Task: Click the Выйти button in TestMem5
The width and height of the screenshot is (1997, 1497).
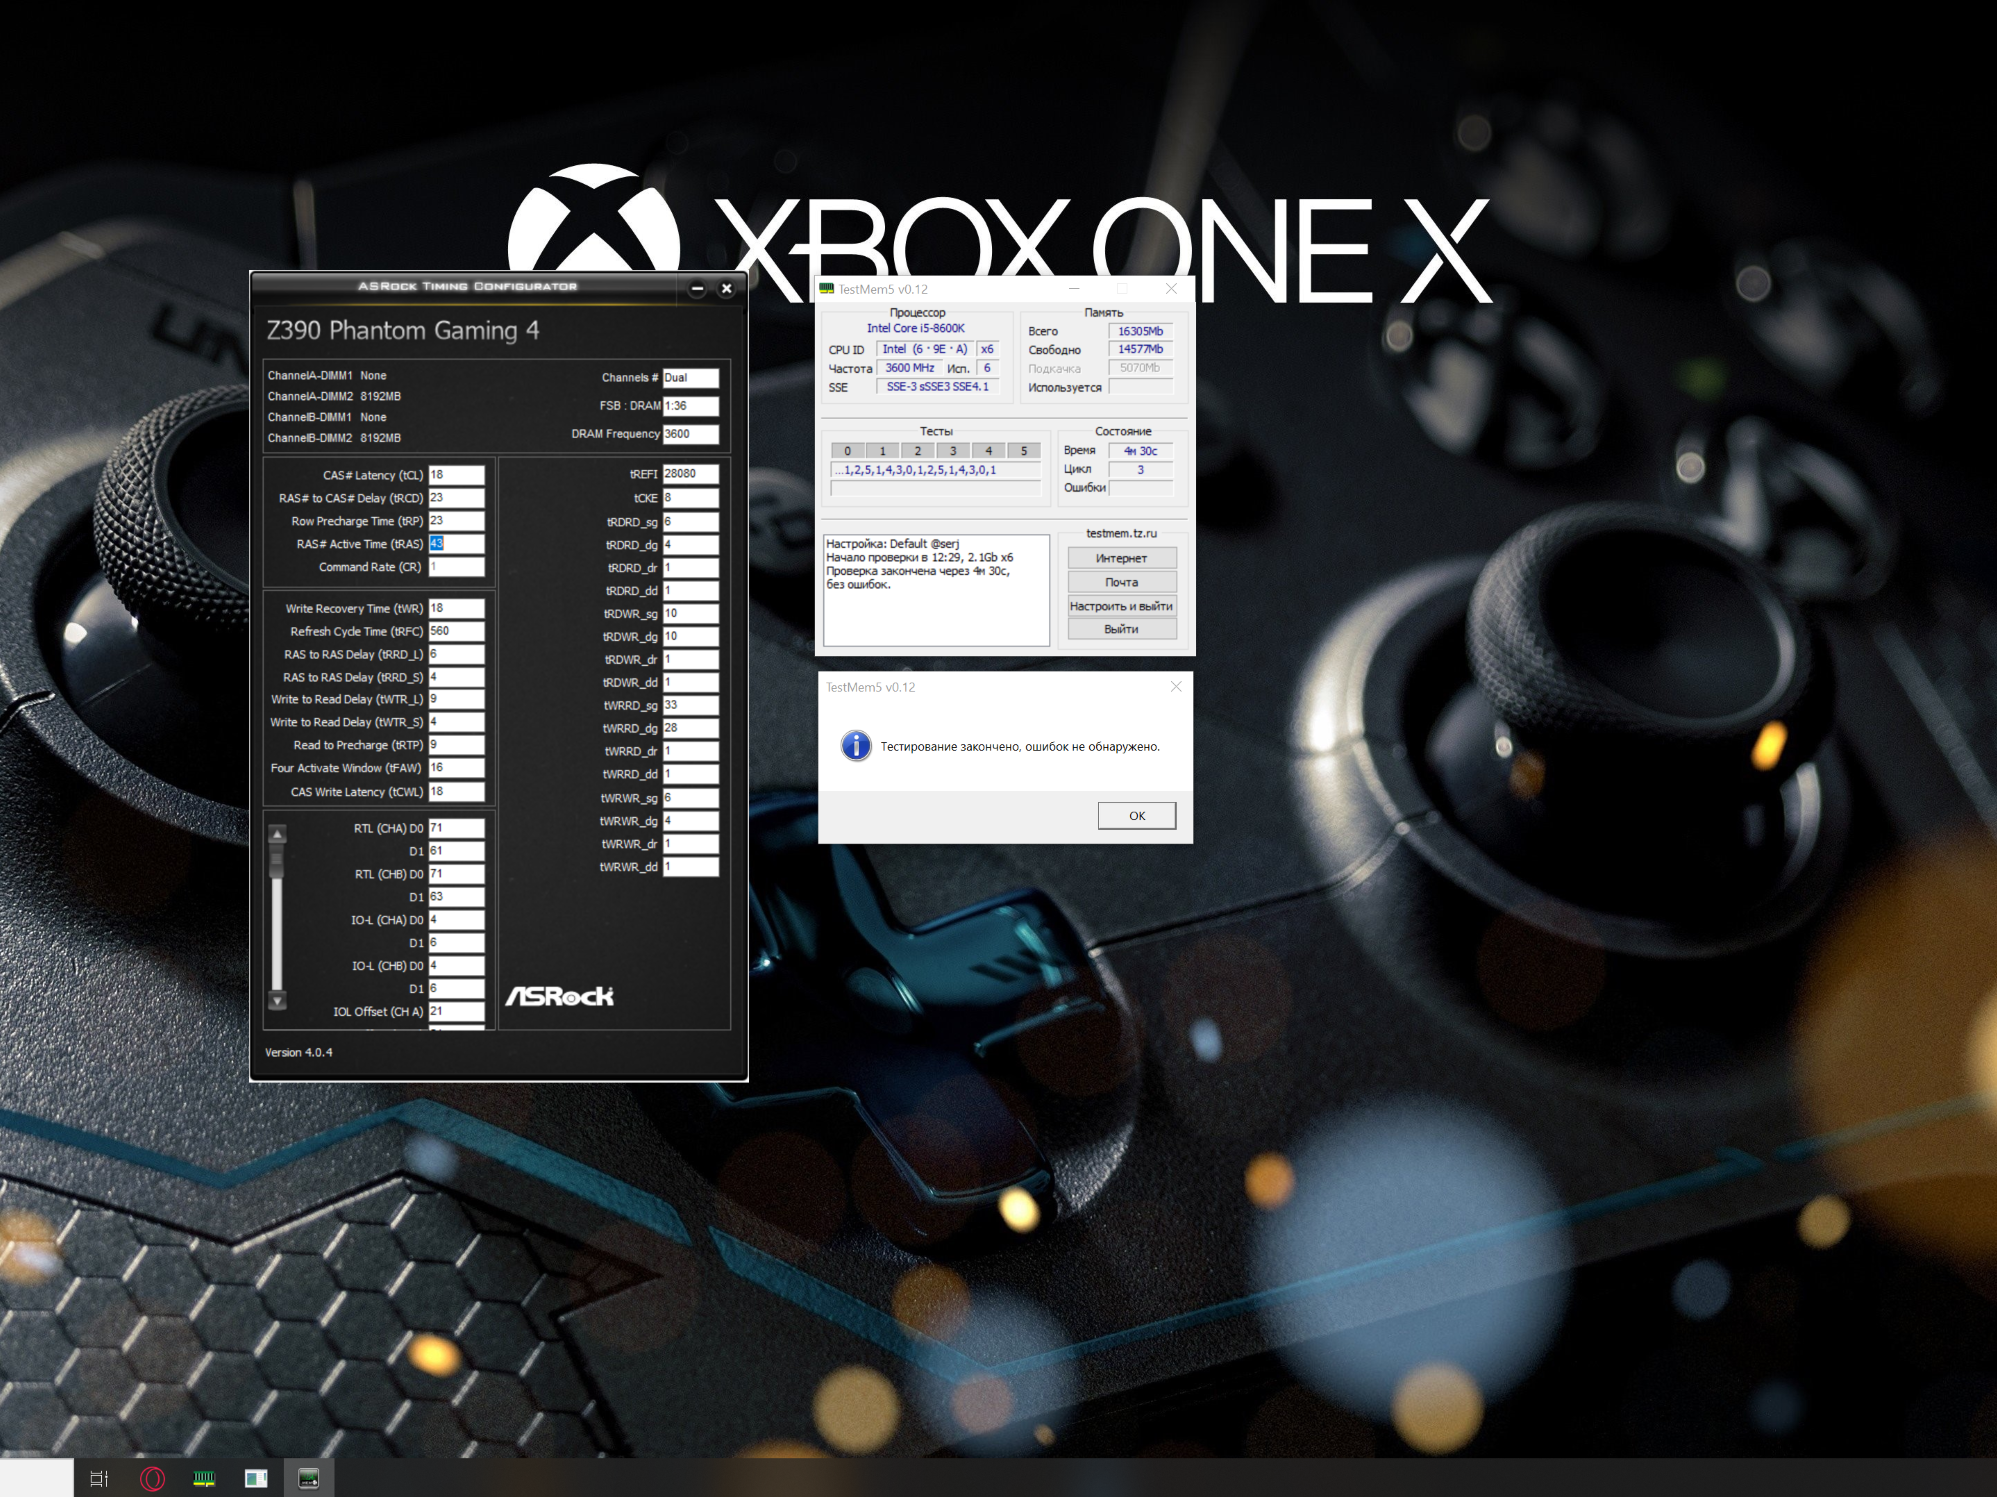Action: click(x=1121, y=629)
